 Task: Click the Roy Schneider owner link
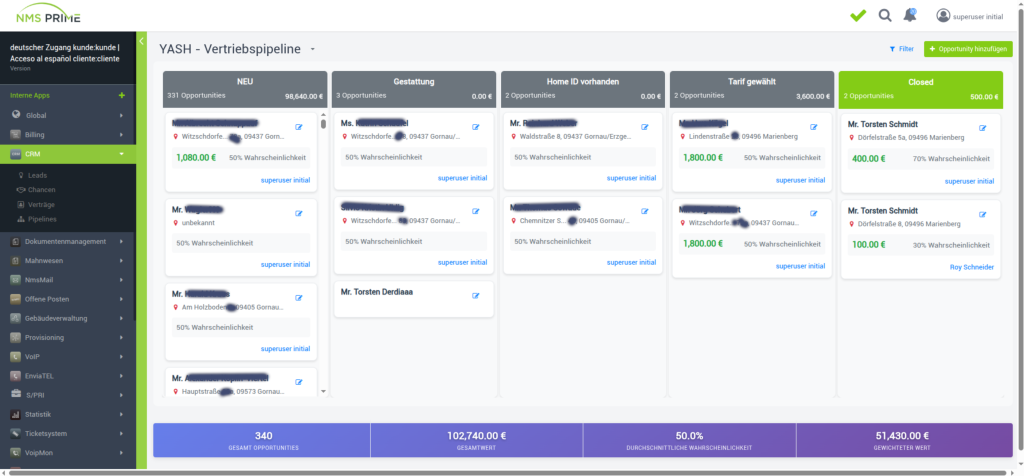(972, 267)
